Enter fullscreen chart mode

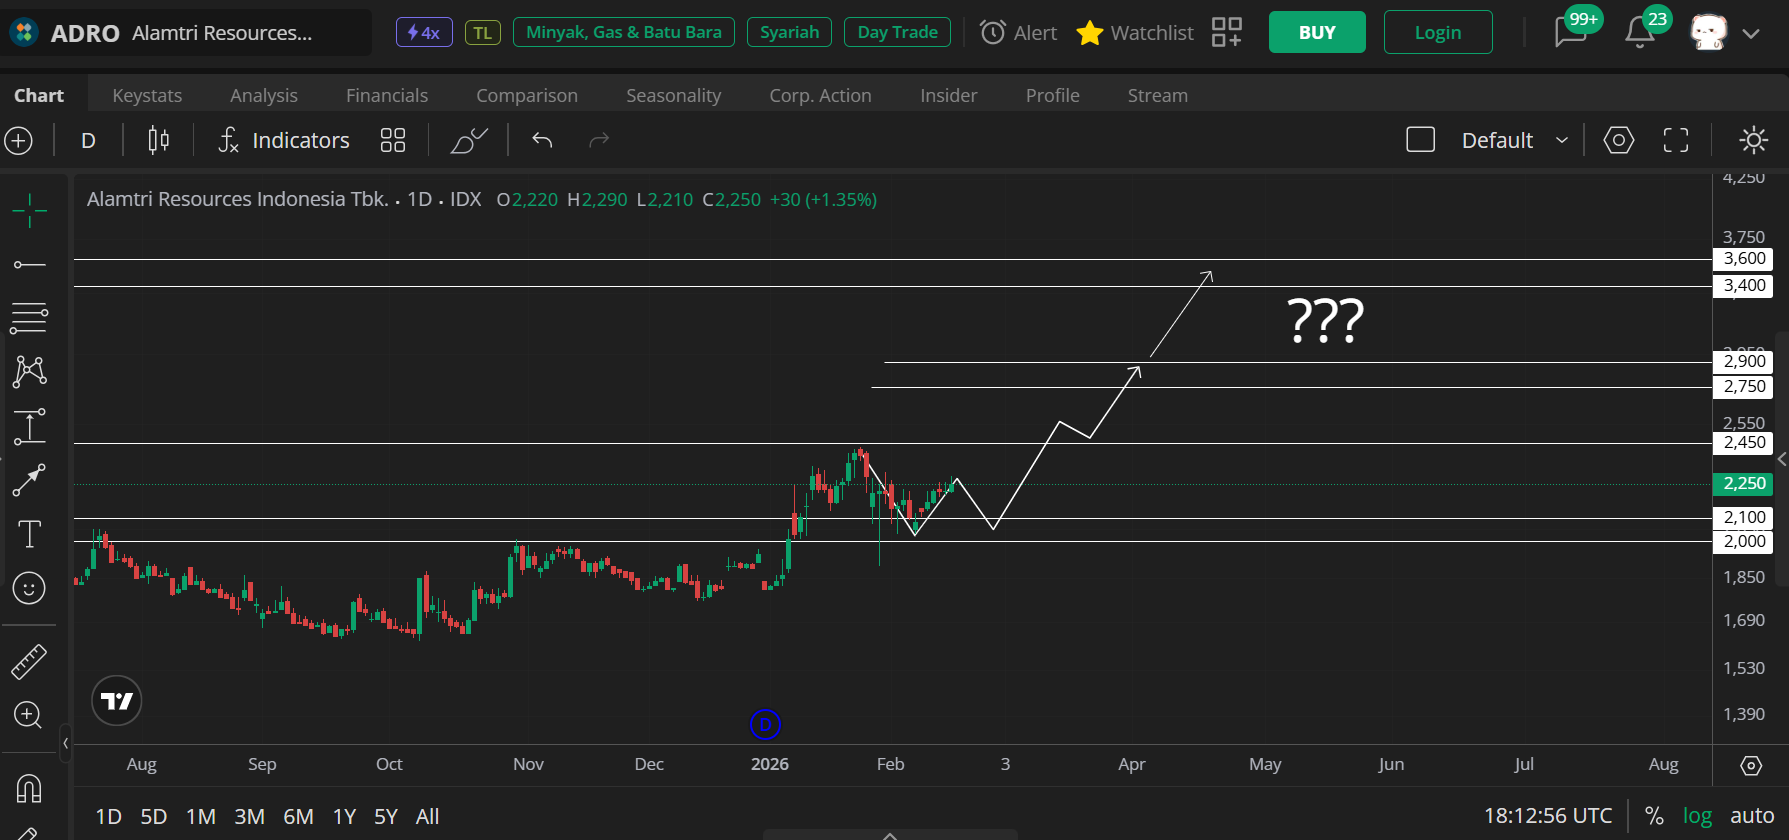(x=1676, y=140)
